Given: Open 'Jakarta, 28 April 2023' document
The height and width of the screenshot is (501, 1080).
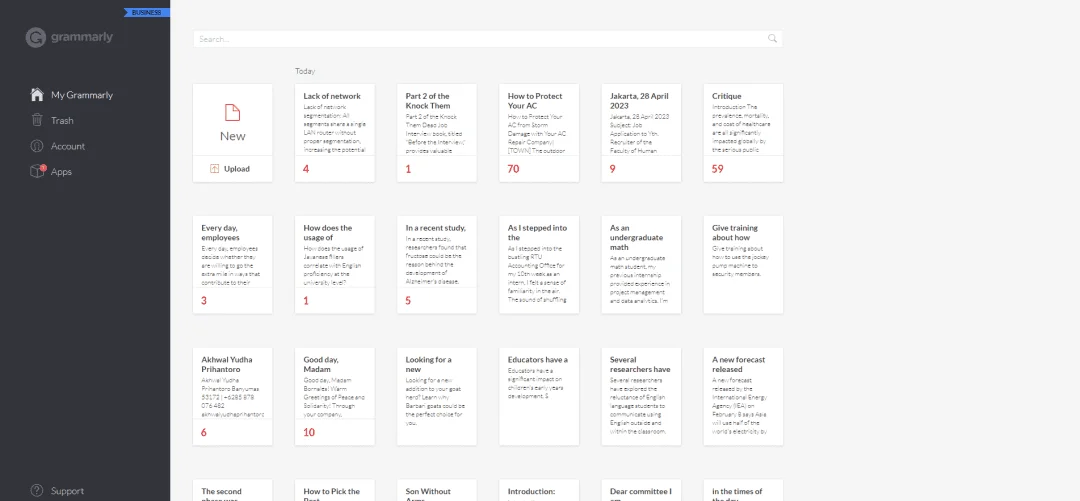Looking at the screenshot, I should pyautogui.click(x=641, y=133).
